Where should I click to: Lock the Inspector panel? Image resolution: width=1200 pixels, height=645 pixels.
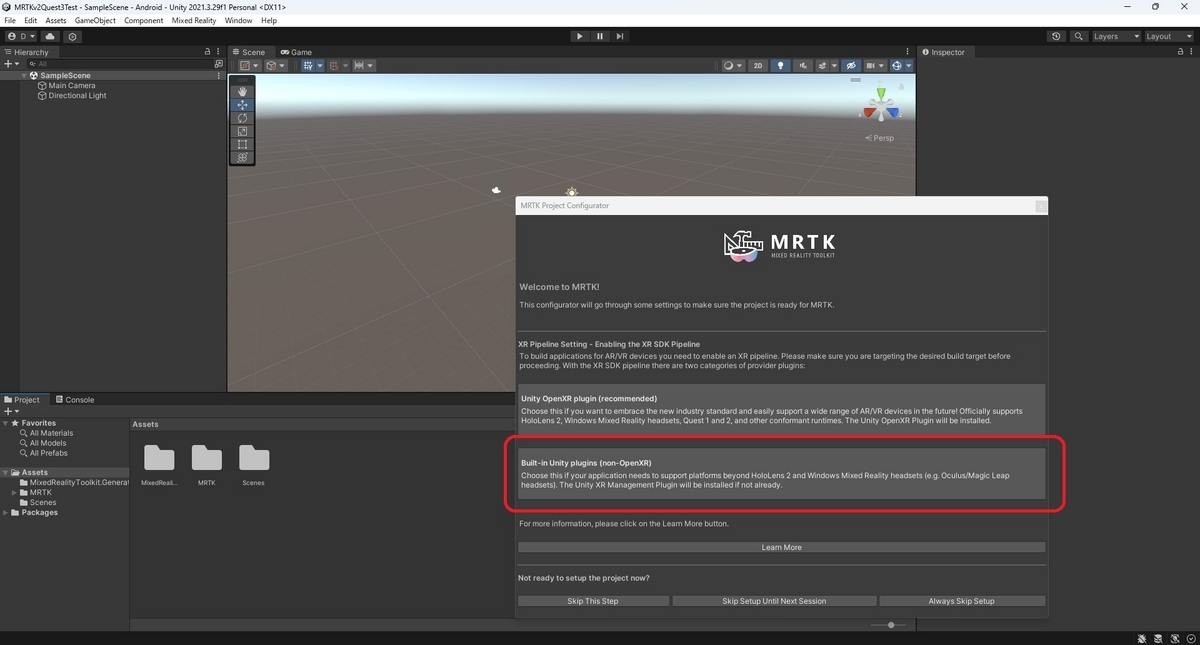1180,52
